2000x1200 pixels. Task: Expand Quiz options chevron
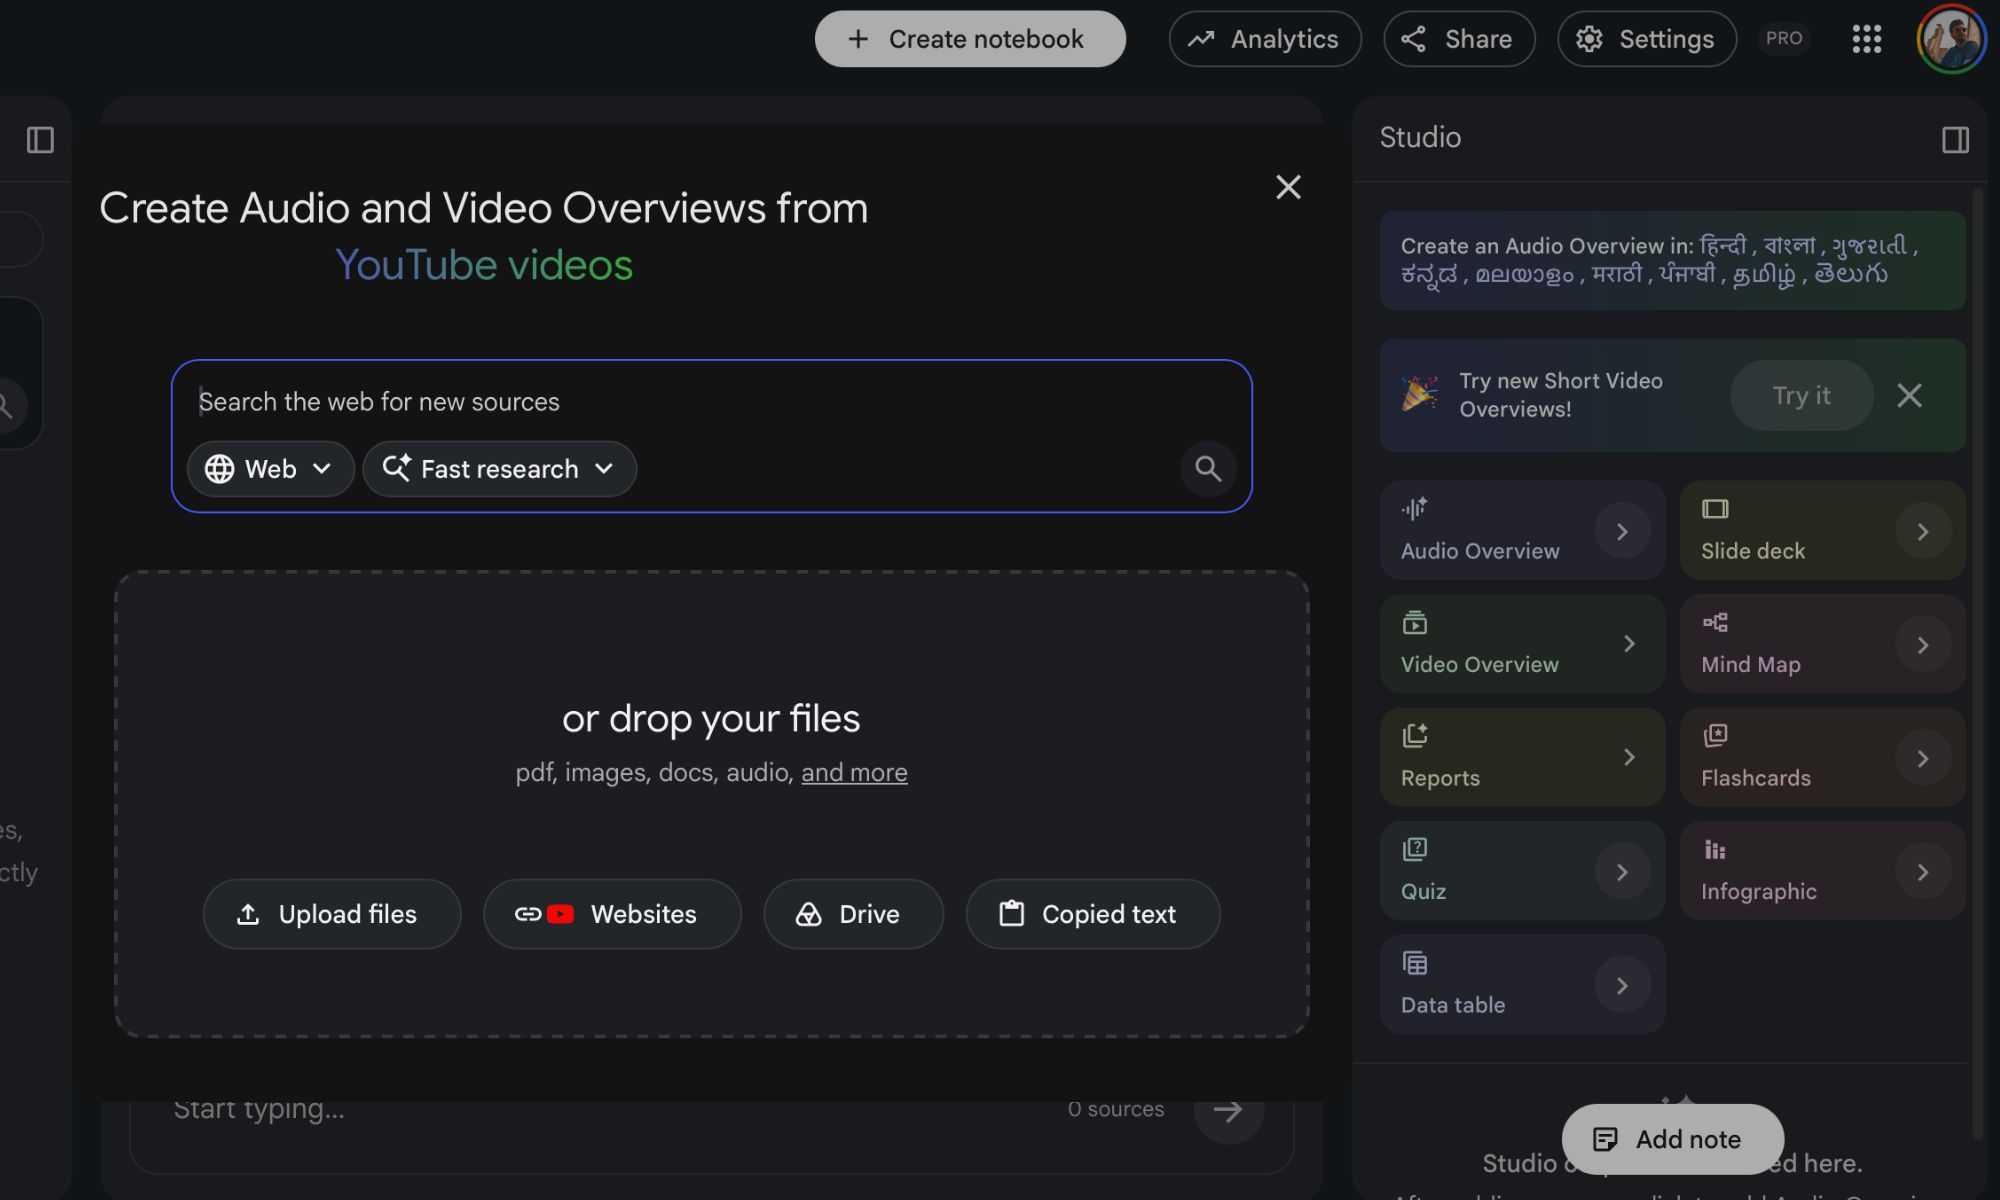pos(1622,872)
